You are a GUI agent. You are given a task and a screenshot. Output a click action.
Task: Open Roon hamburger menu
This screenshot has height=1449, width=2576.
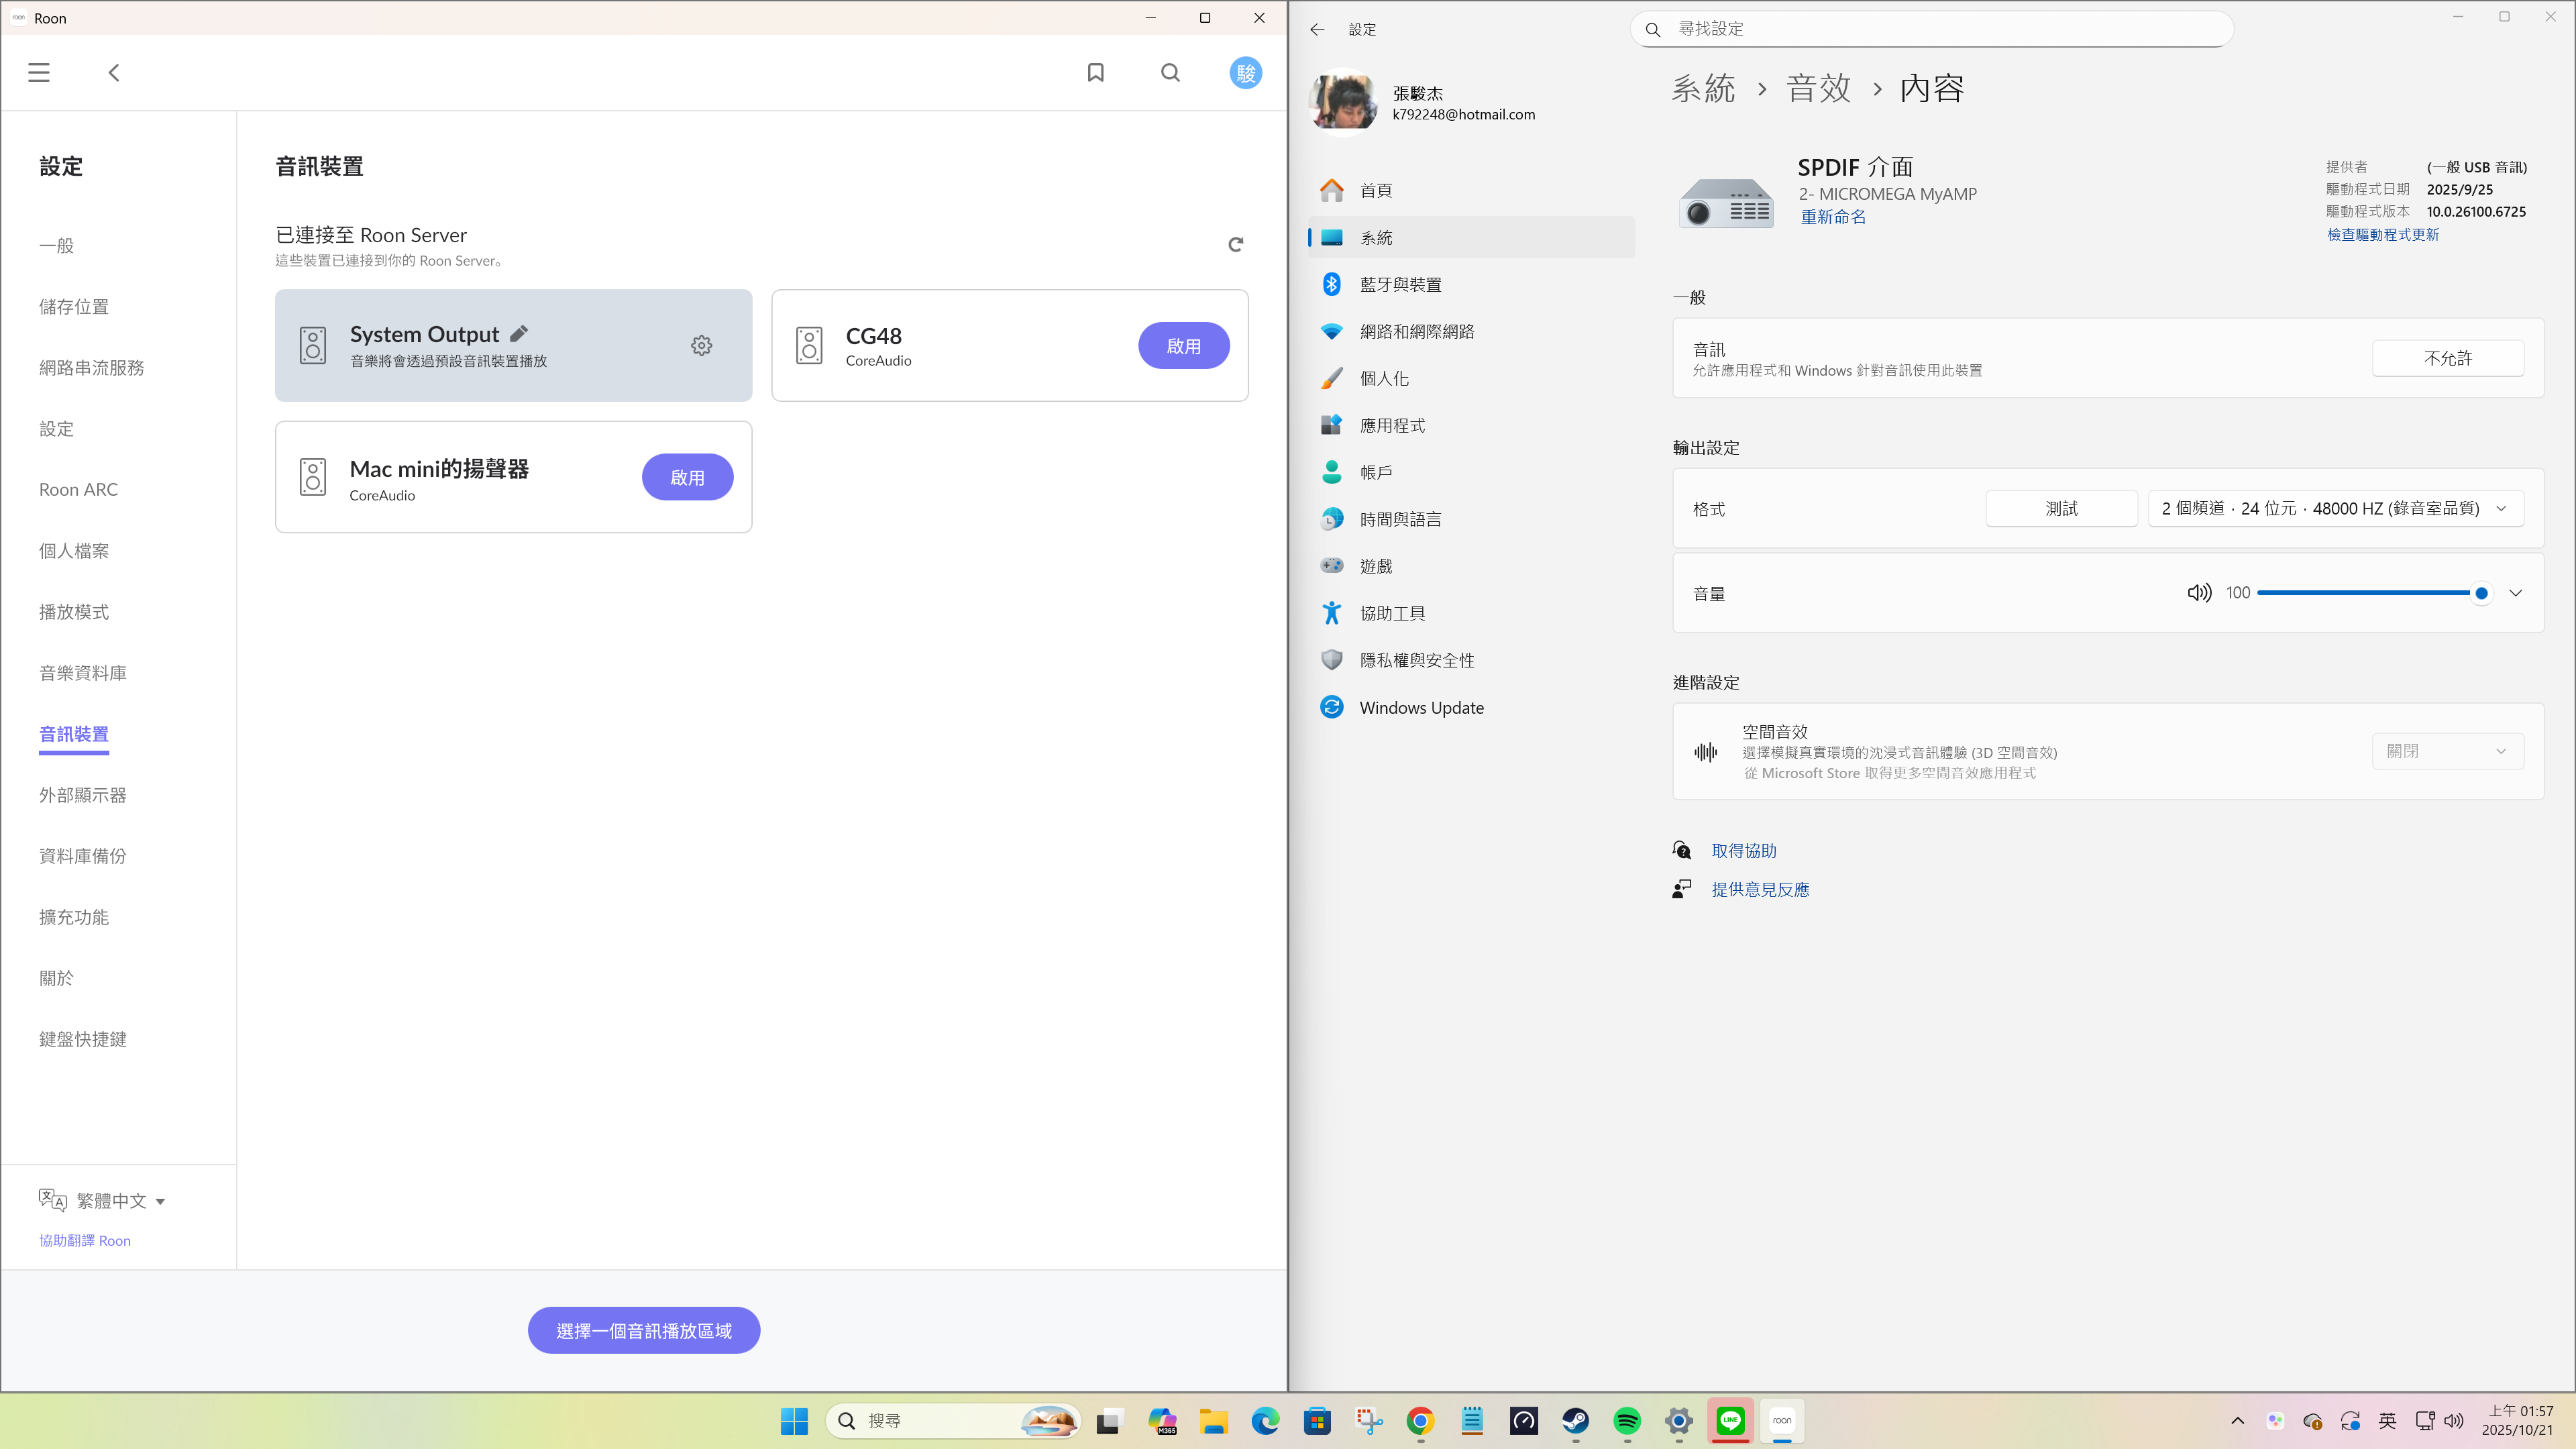[x=39, y=73]
